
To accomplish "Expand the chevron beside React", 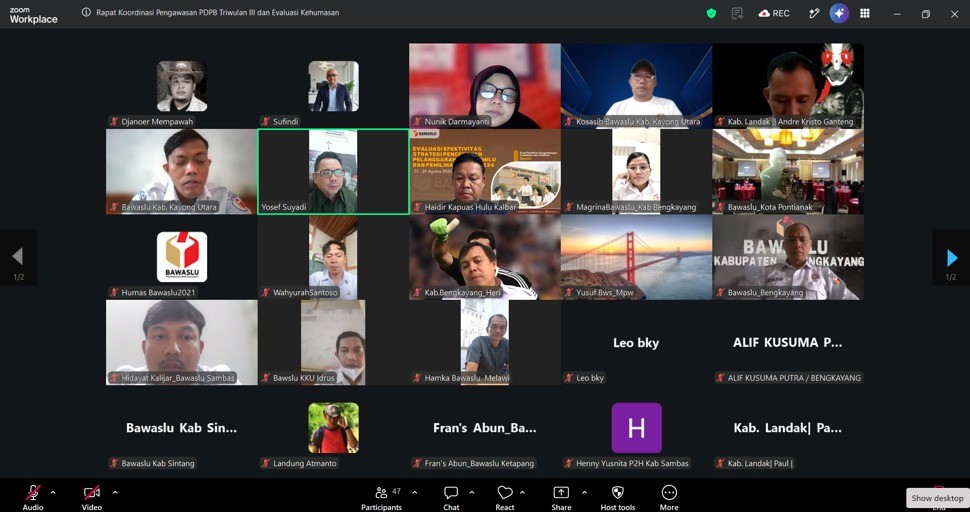I will 522,493.
